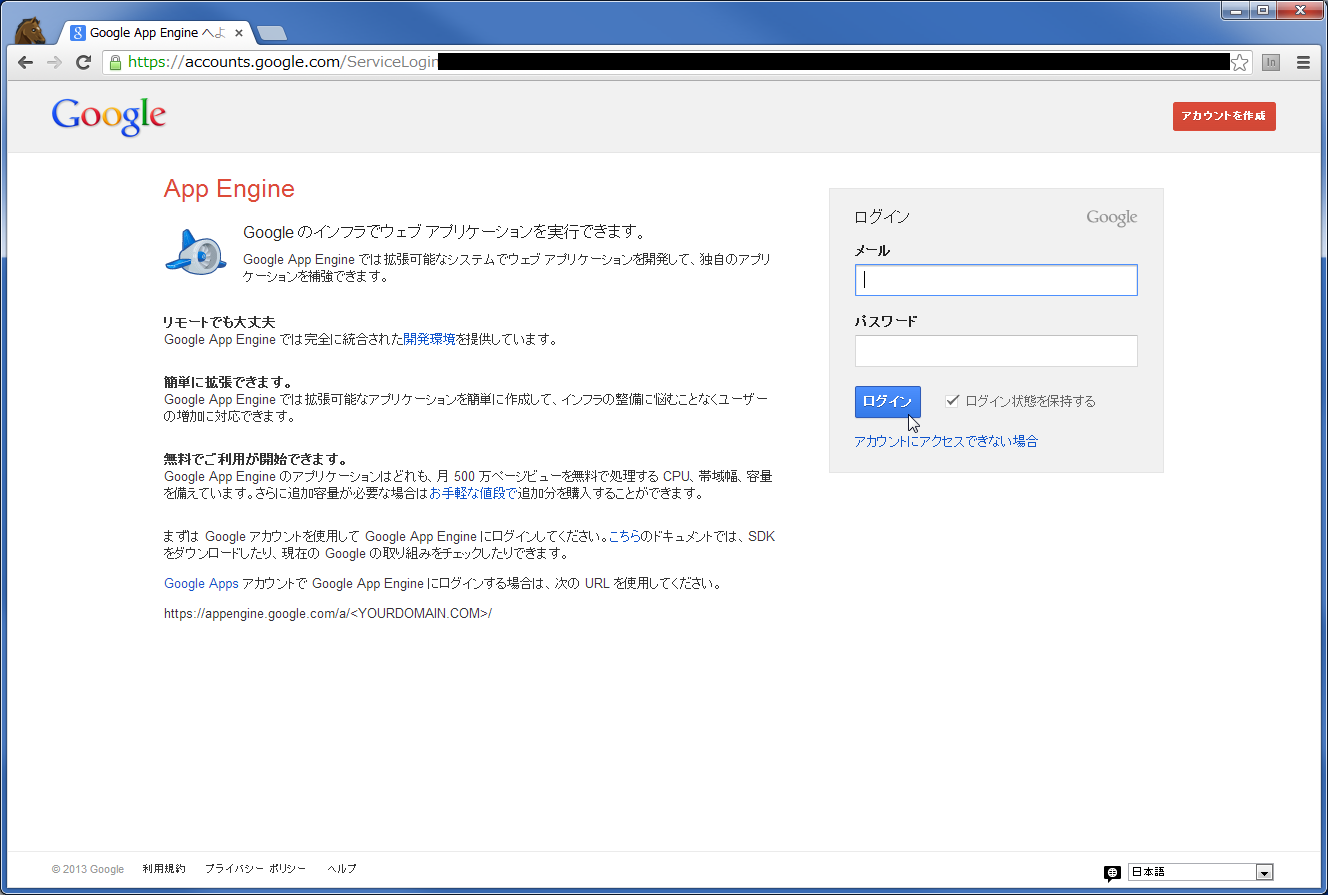Screen dimensions: 1328x895
Task: Open the 日本語 language dropdown
Action: (x=1200, y=872)
